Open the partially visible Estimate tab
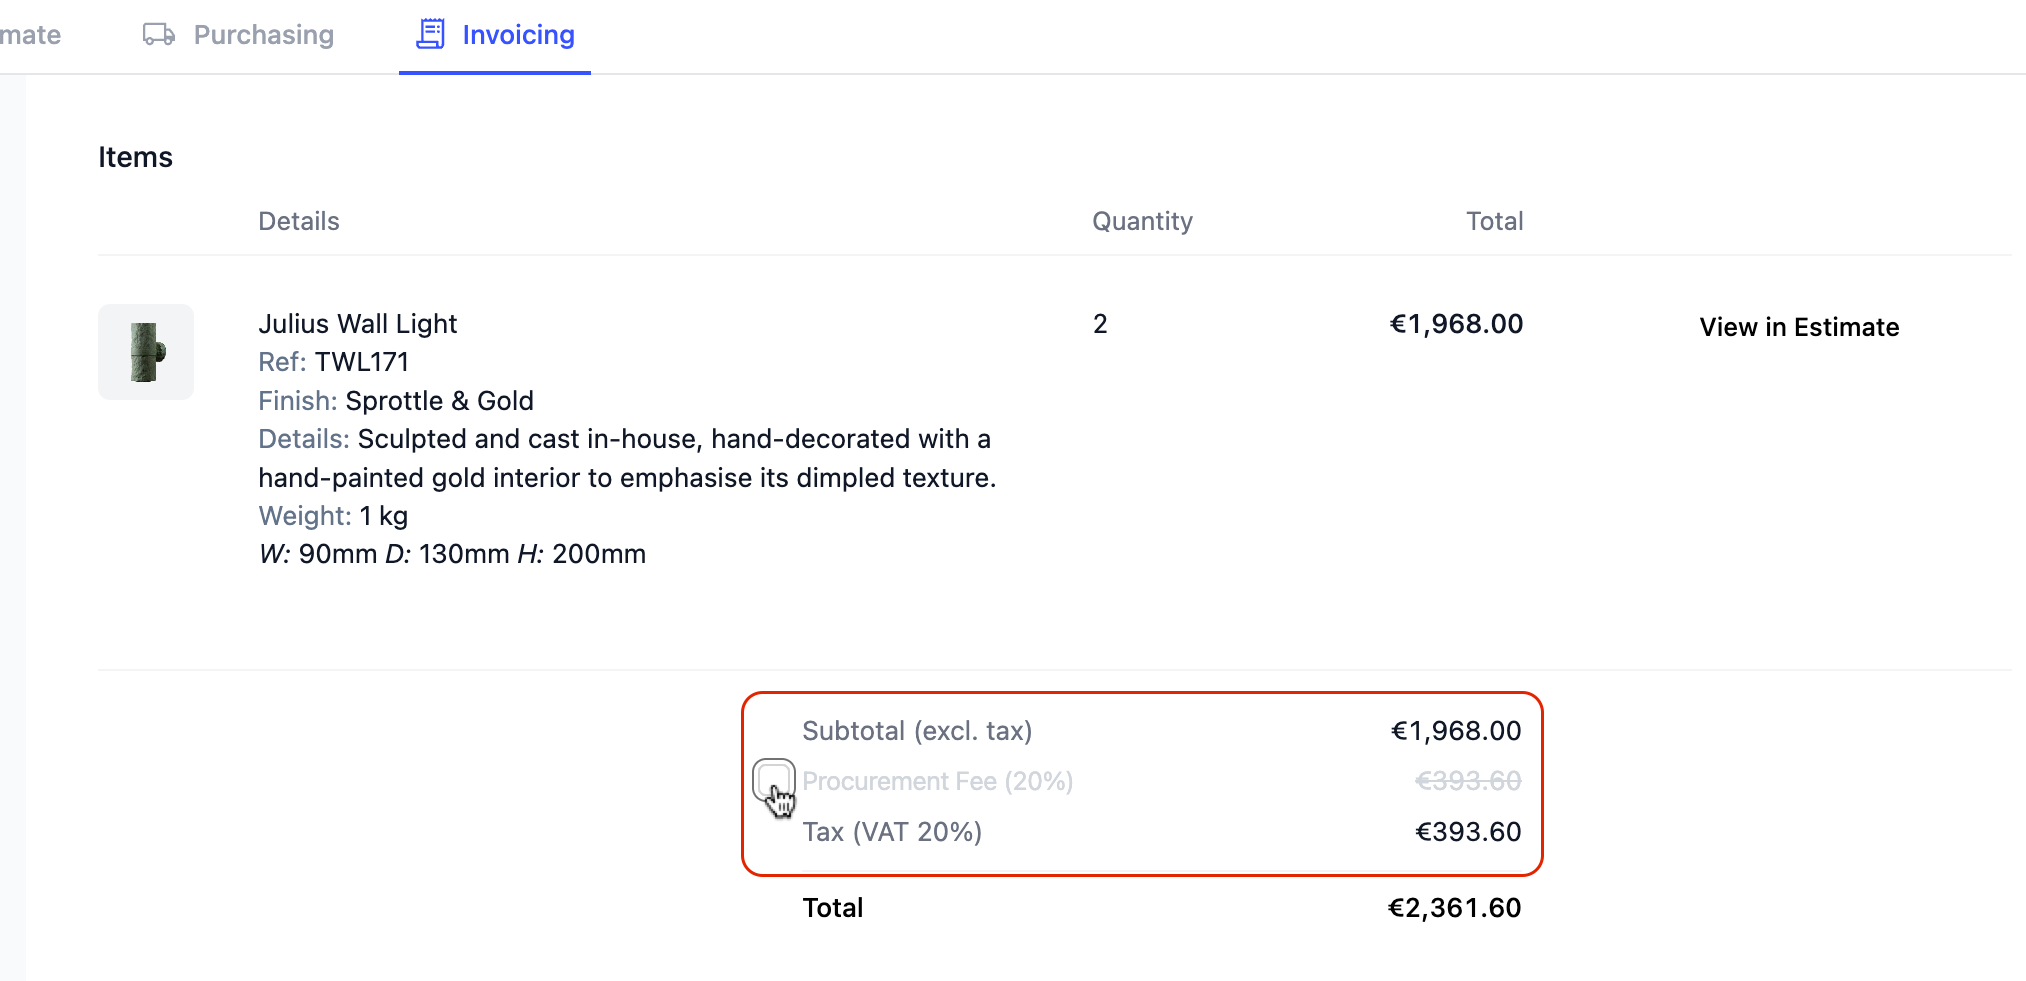The height and width of the screenshot is (981, 2026). 30,35
